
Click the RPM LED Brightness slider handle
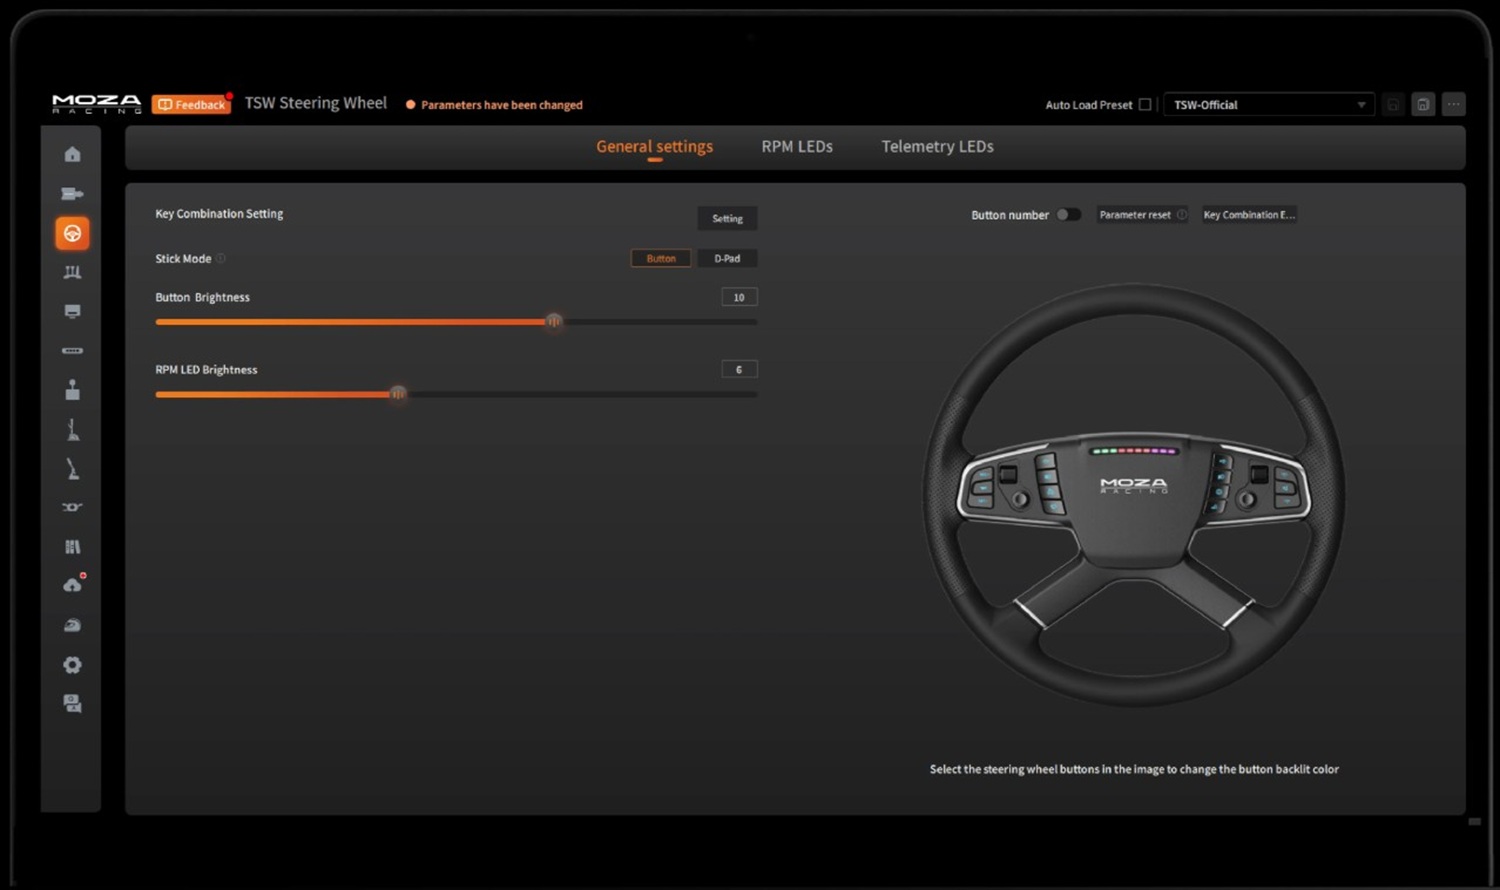tap(398, 394)
